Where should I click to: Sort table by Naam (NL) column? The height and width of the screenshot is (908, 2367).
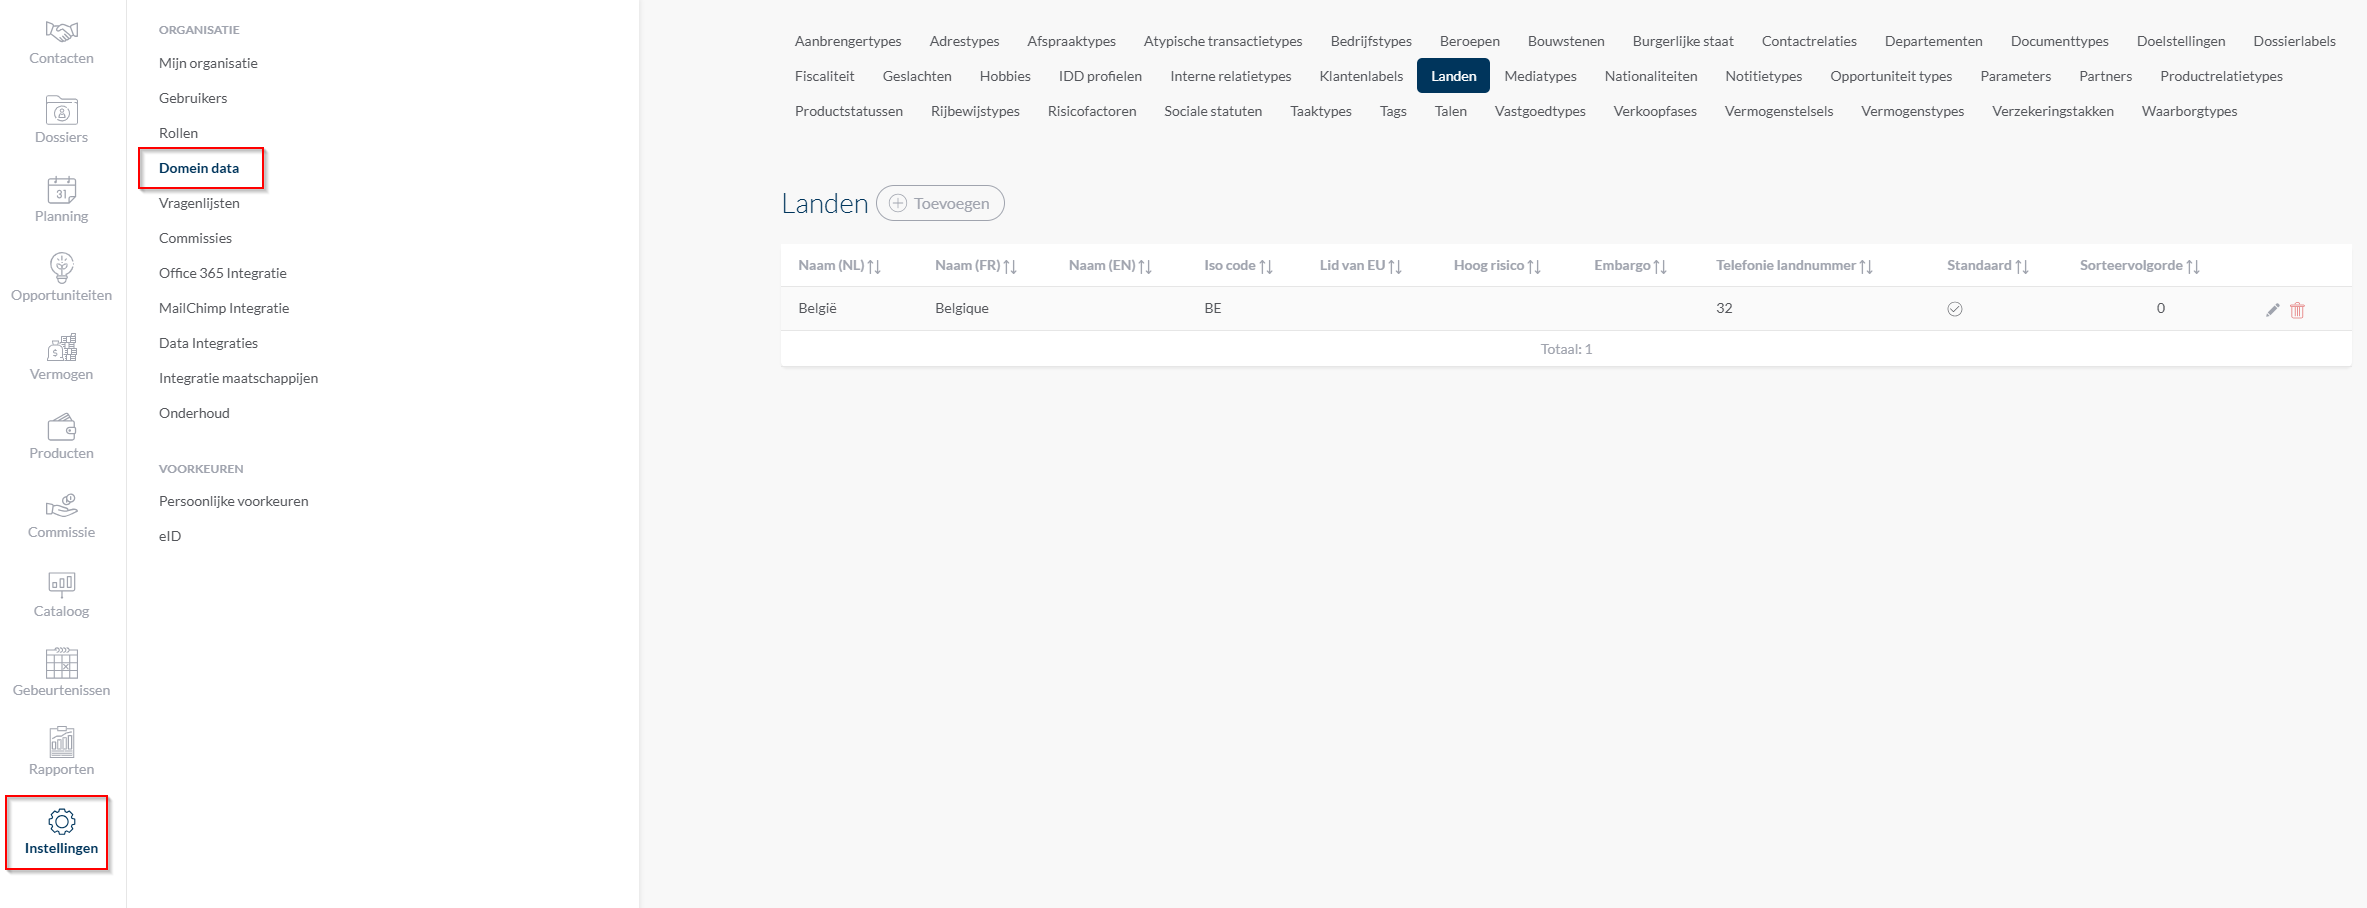click(x=838, y=266)
